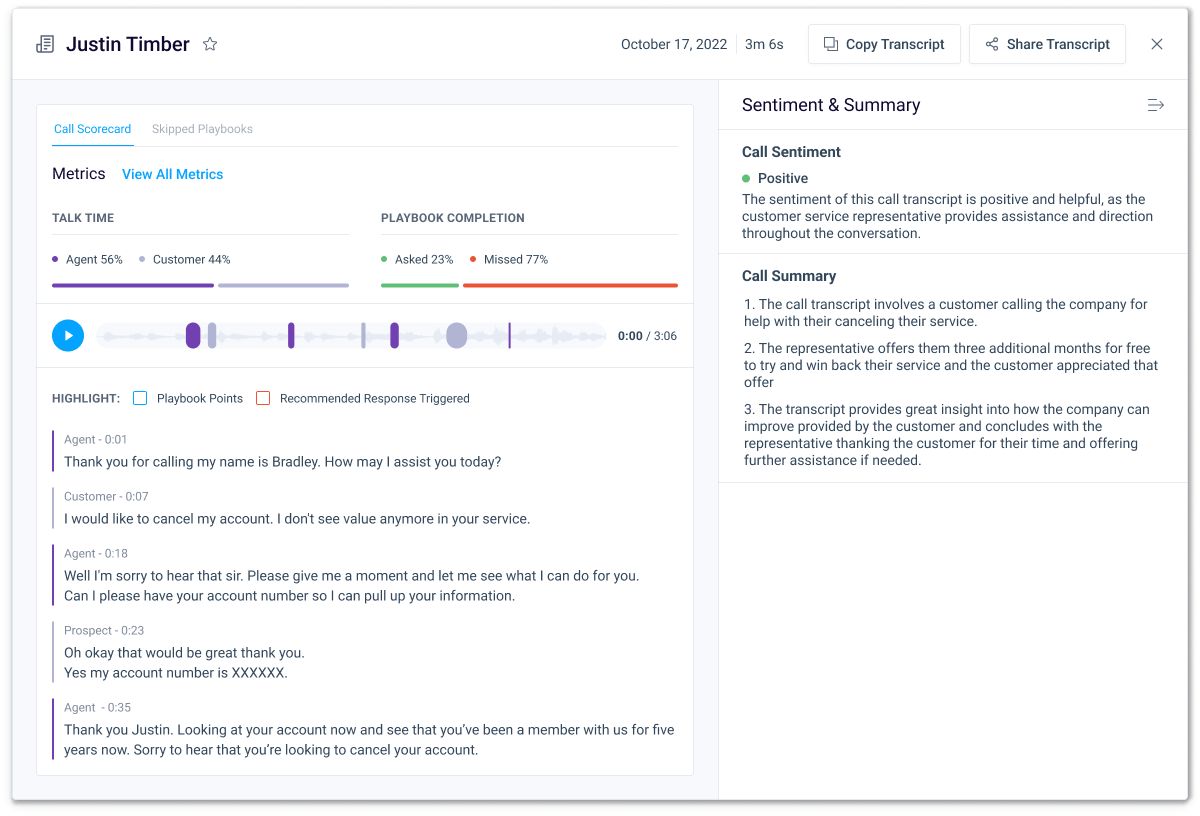Open the View All Metrics link
The width and height of the screenshot is (1200, 816).
[173, 174]
